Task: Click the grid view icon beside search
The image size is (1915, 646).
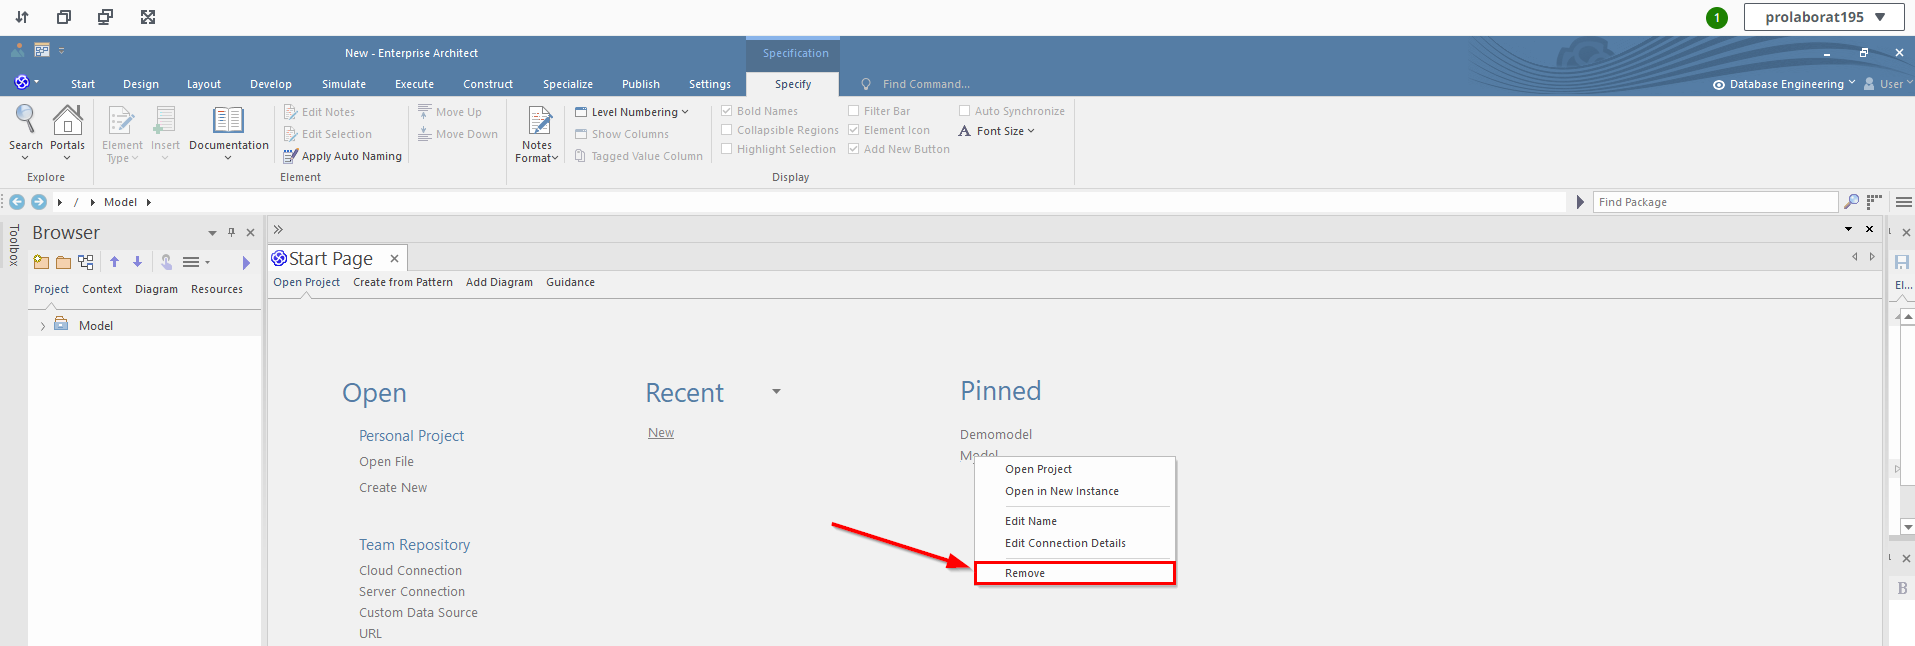Action: point(1874,202)
